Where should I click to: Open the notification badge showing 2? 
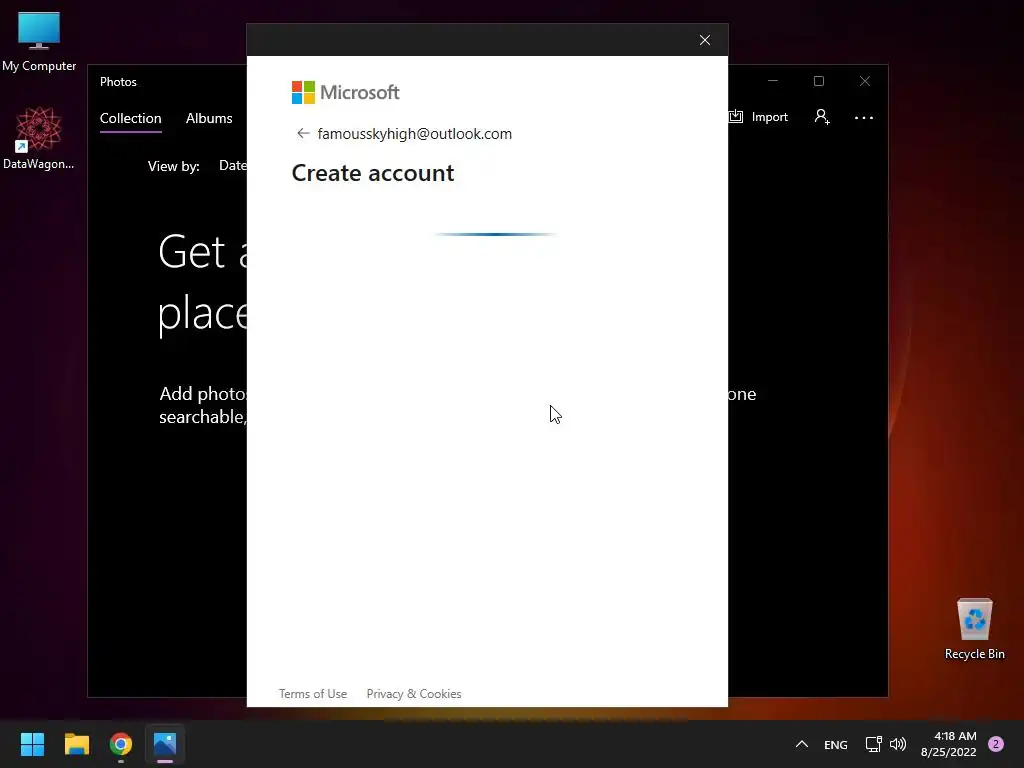point(996,744)
